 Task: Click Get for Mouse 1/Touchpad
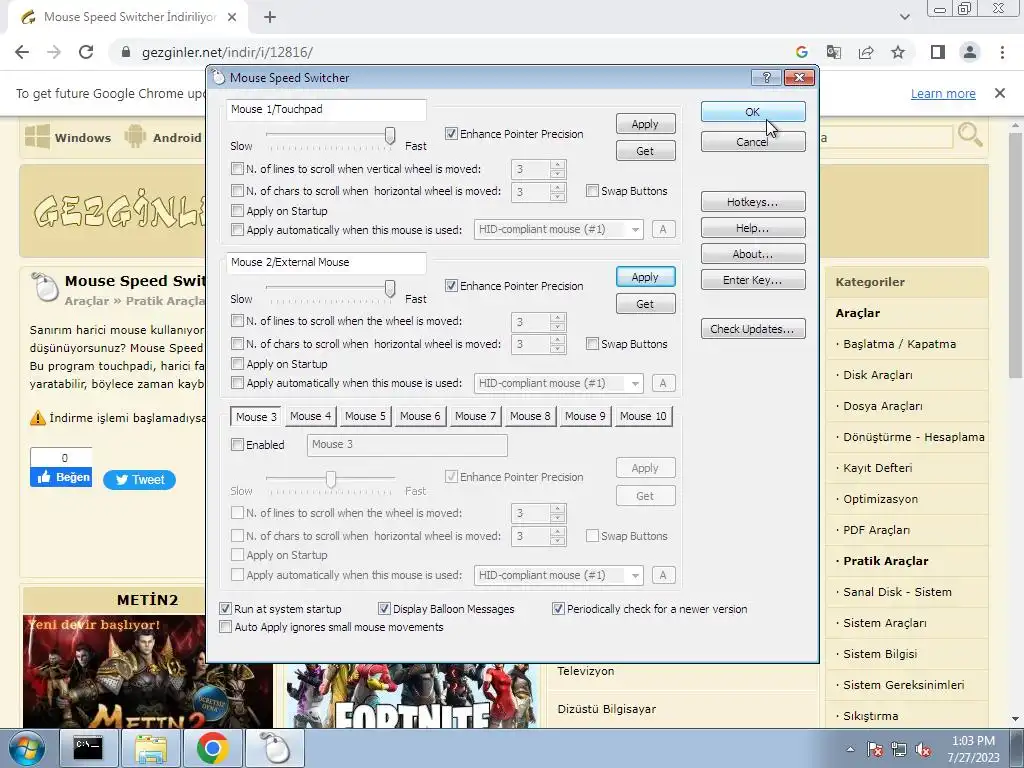click(645, 151)
